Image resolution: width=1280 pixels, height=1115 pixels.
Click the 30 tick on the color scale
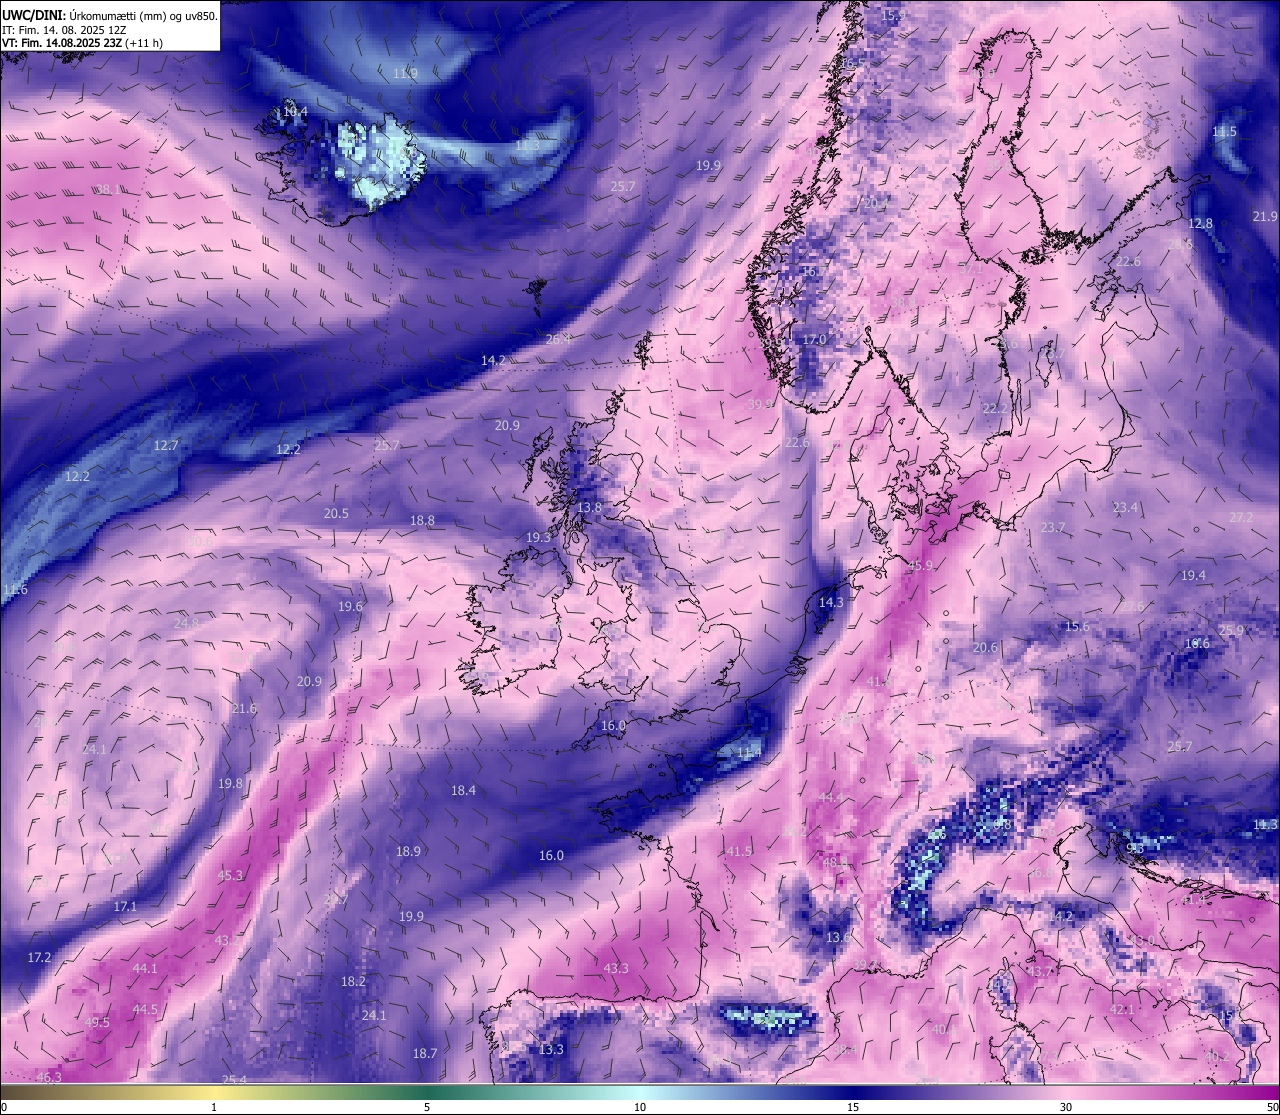coord(1066,1107)
